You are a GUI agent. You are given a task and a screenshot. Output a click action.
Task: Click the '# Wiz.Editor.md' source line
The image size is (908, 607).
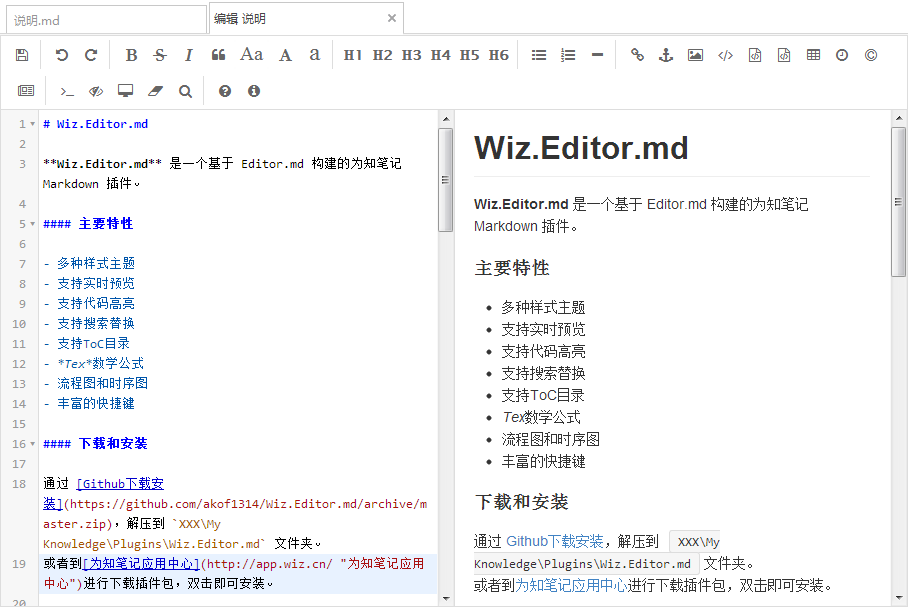[96, 124]
